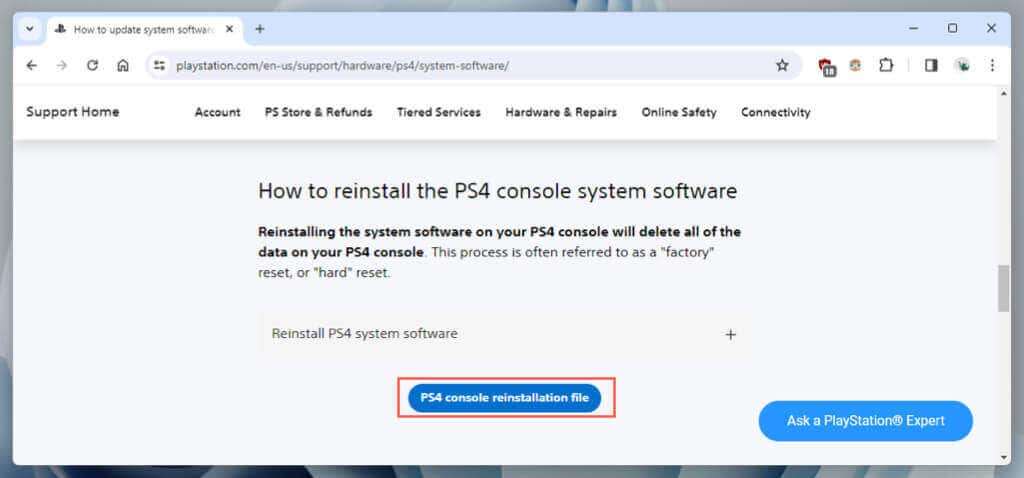This screenshot has width=1024, height=478.
Task: Open new tab with plus button
Action: click(x=260, y=29)
